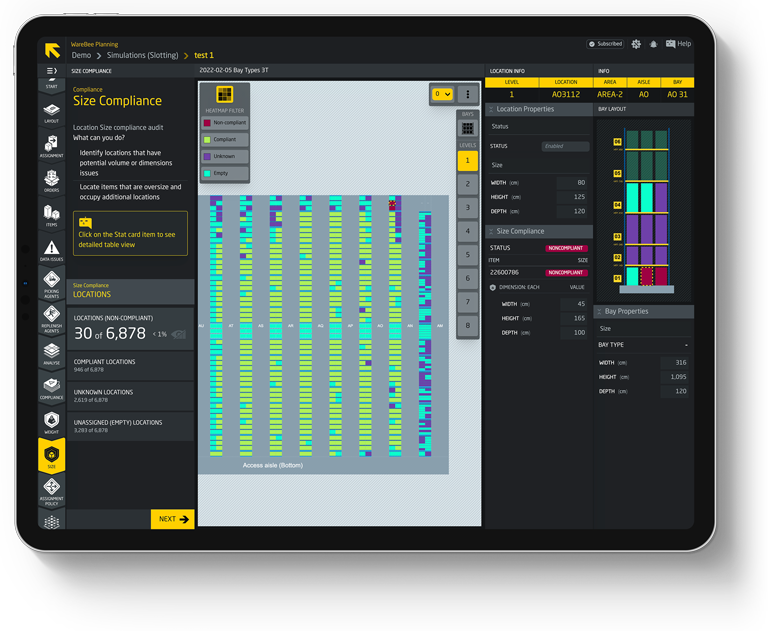Viewport: 768px width, 631px height.
Task: Click the Info panel tab
Action: tap(604, 71)
